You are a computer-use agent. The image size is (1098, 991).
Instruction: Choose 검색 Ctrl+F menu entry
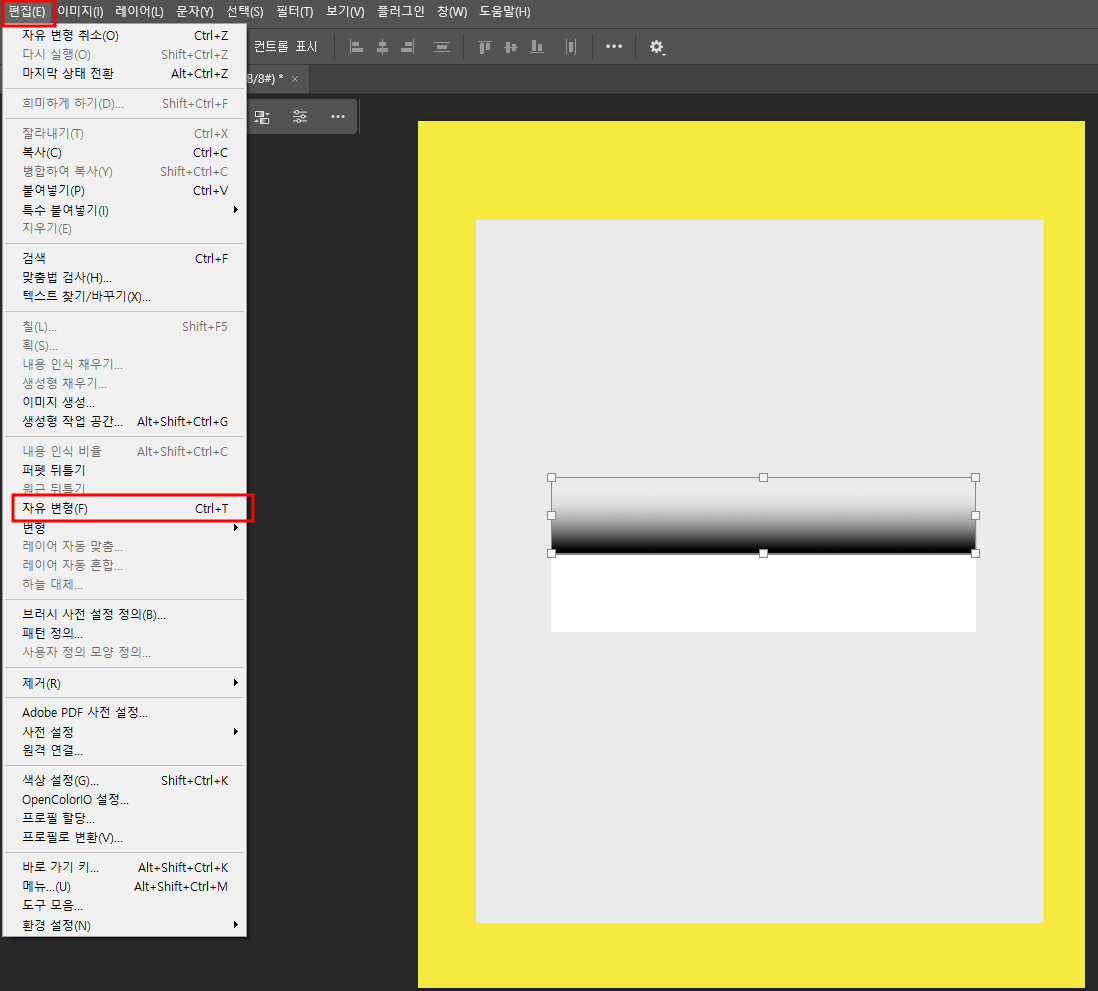(x=125, y=258)
